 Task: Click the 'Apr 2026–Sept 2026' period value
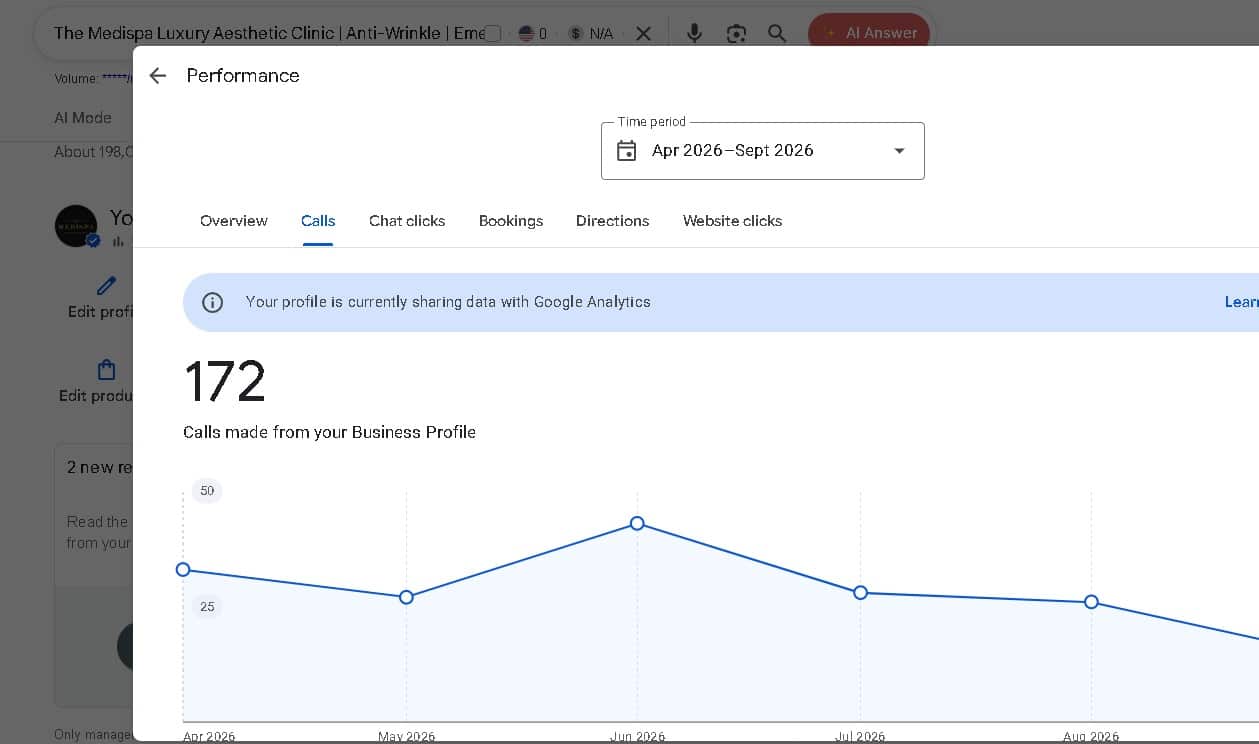pos(733,151)
